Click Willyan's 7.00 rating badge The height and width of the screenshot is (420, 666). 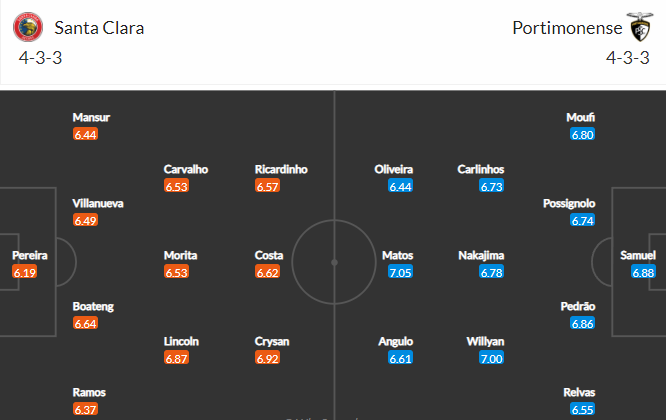tap(490, 357)
